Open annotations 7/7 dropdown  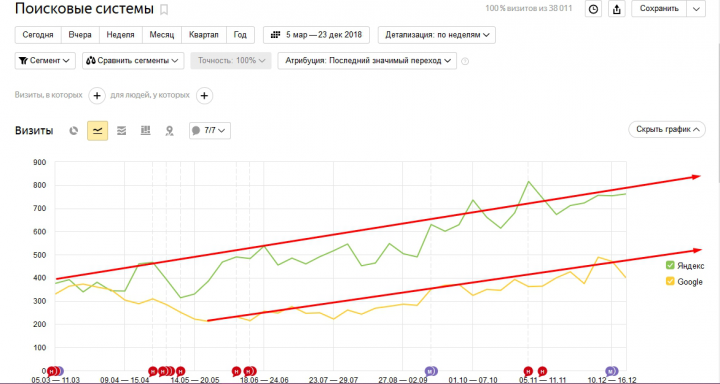coord(210,130)
